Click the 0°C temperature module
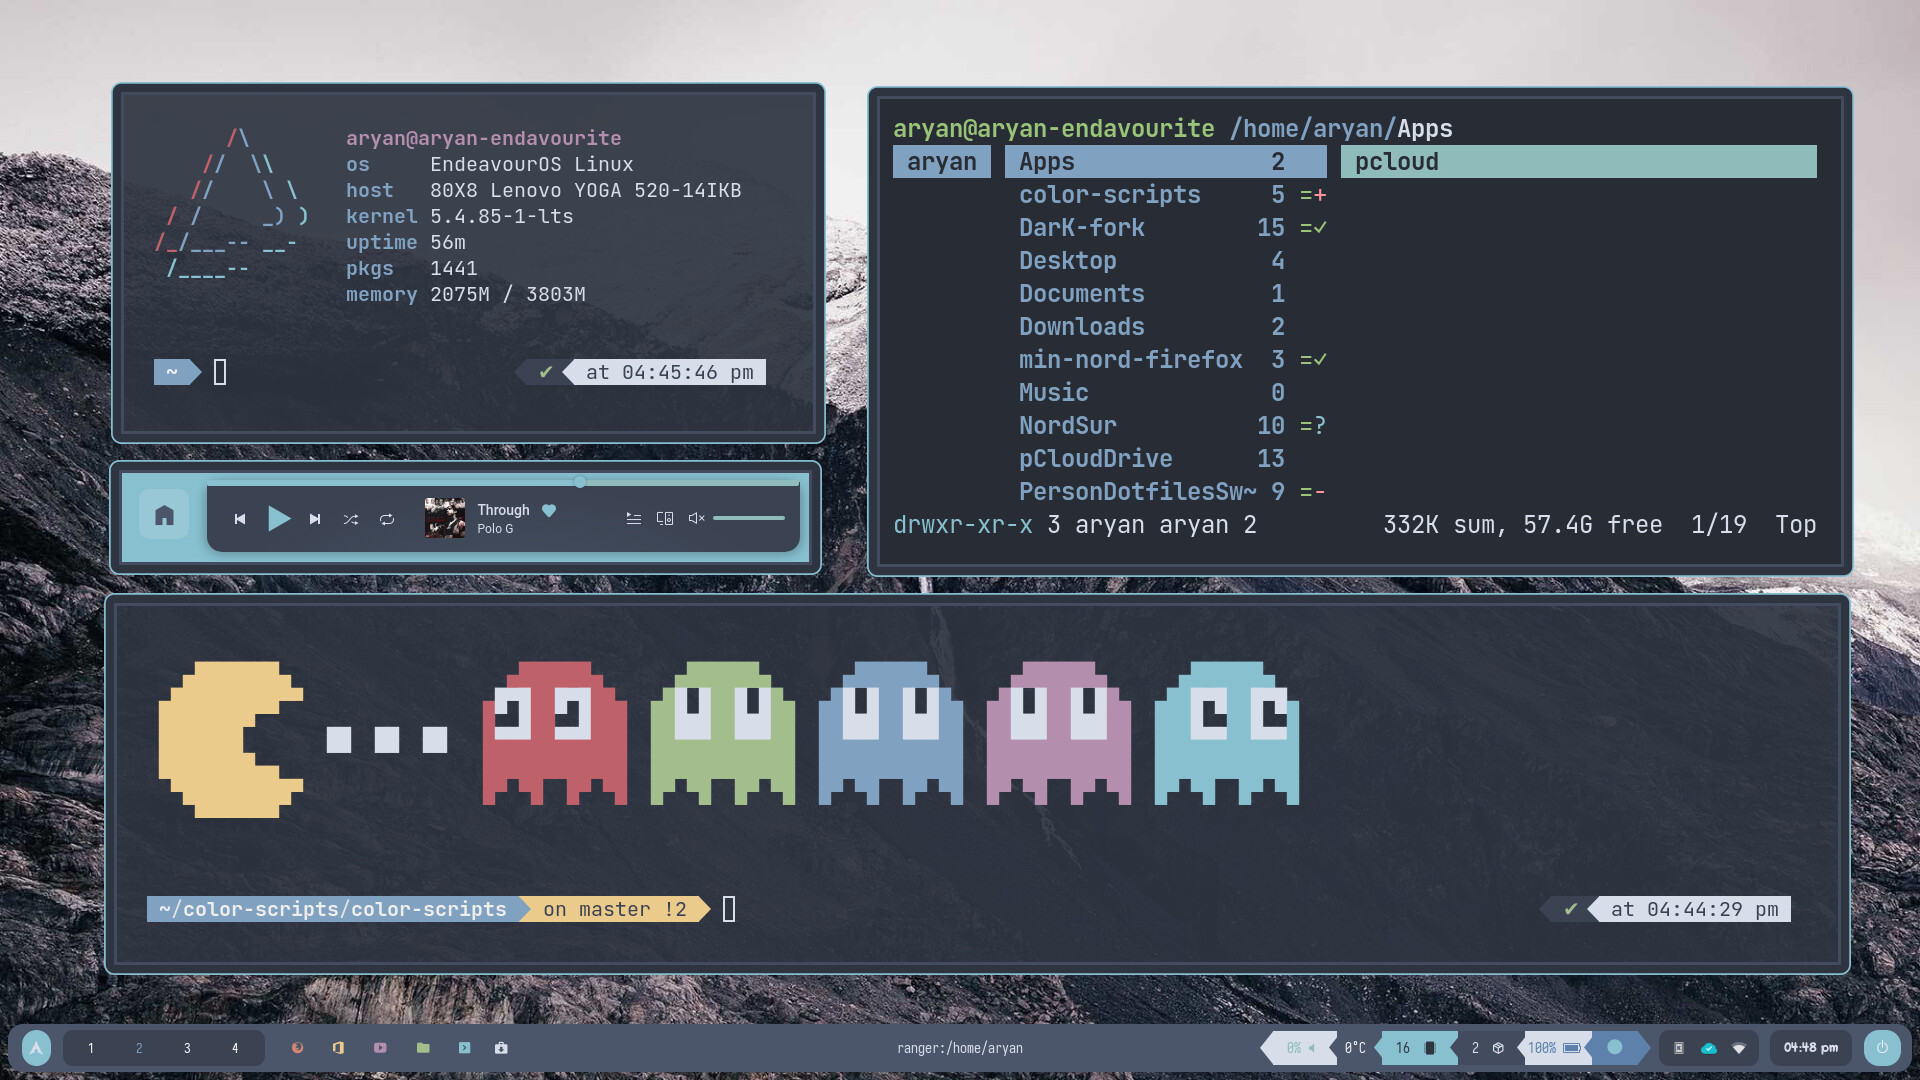The width and height of the screenshot is (1920, 1080). (x=1355, y=1048)
